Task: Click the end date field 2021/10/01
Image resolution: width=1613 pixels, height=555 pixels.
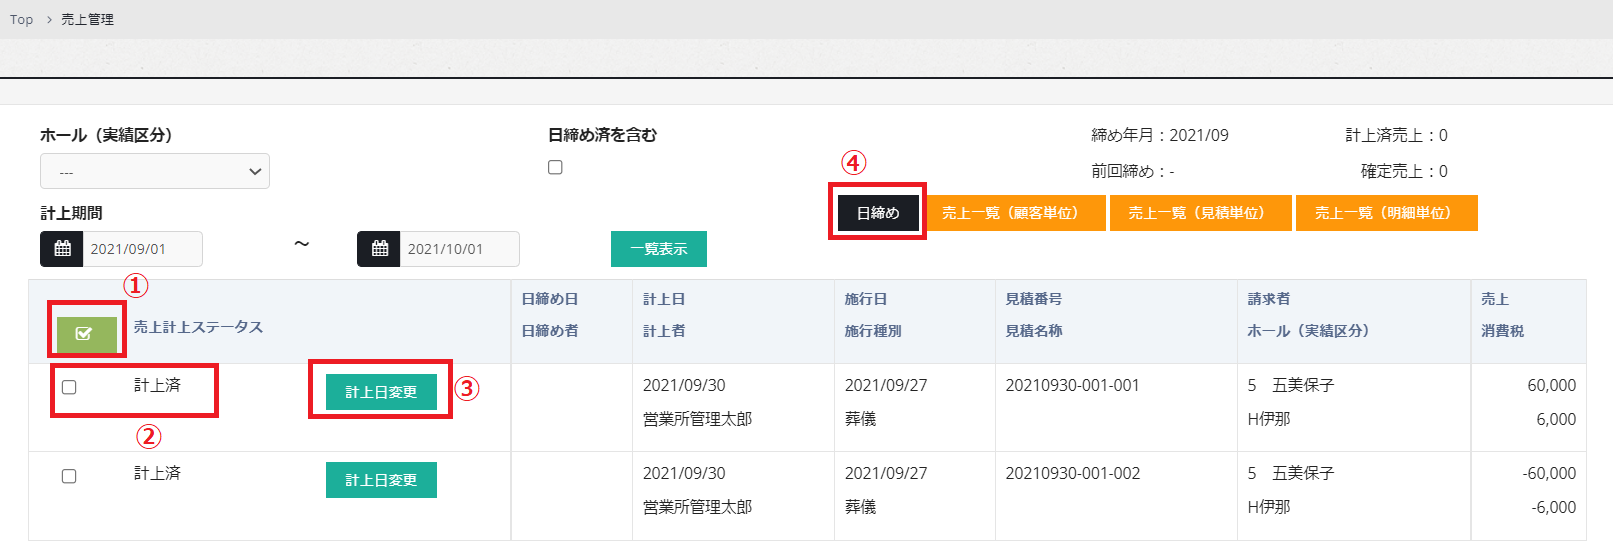Action: (x=460, y=249)
